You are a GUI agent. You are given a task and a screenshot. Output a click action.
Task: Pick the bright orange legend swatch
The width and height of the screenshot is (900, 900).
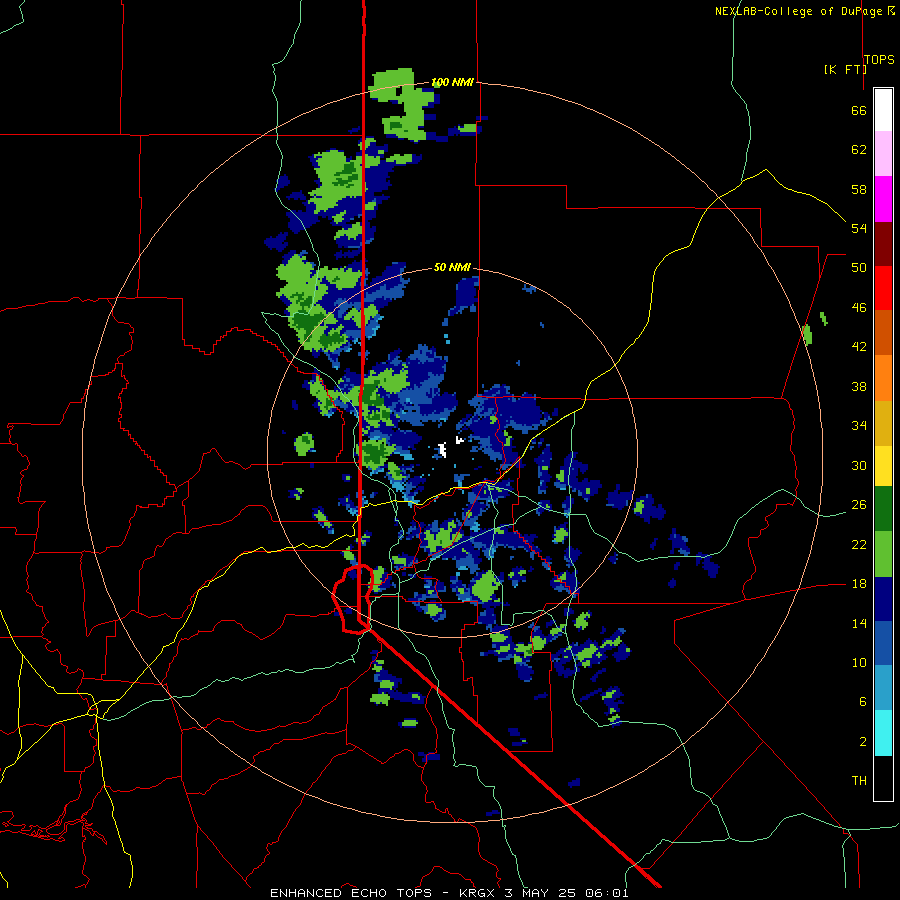pyautogui.click(x=883, y=378)
